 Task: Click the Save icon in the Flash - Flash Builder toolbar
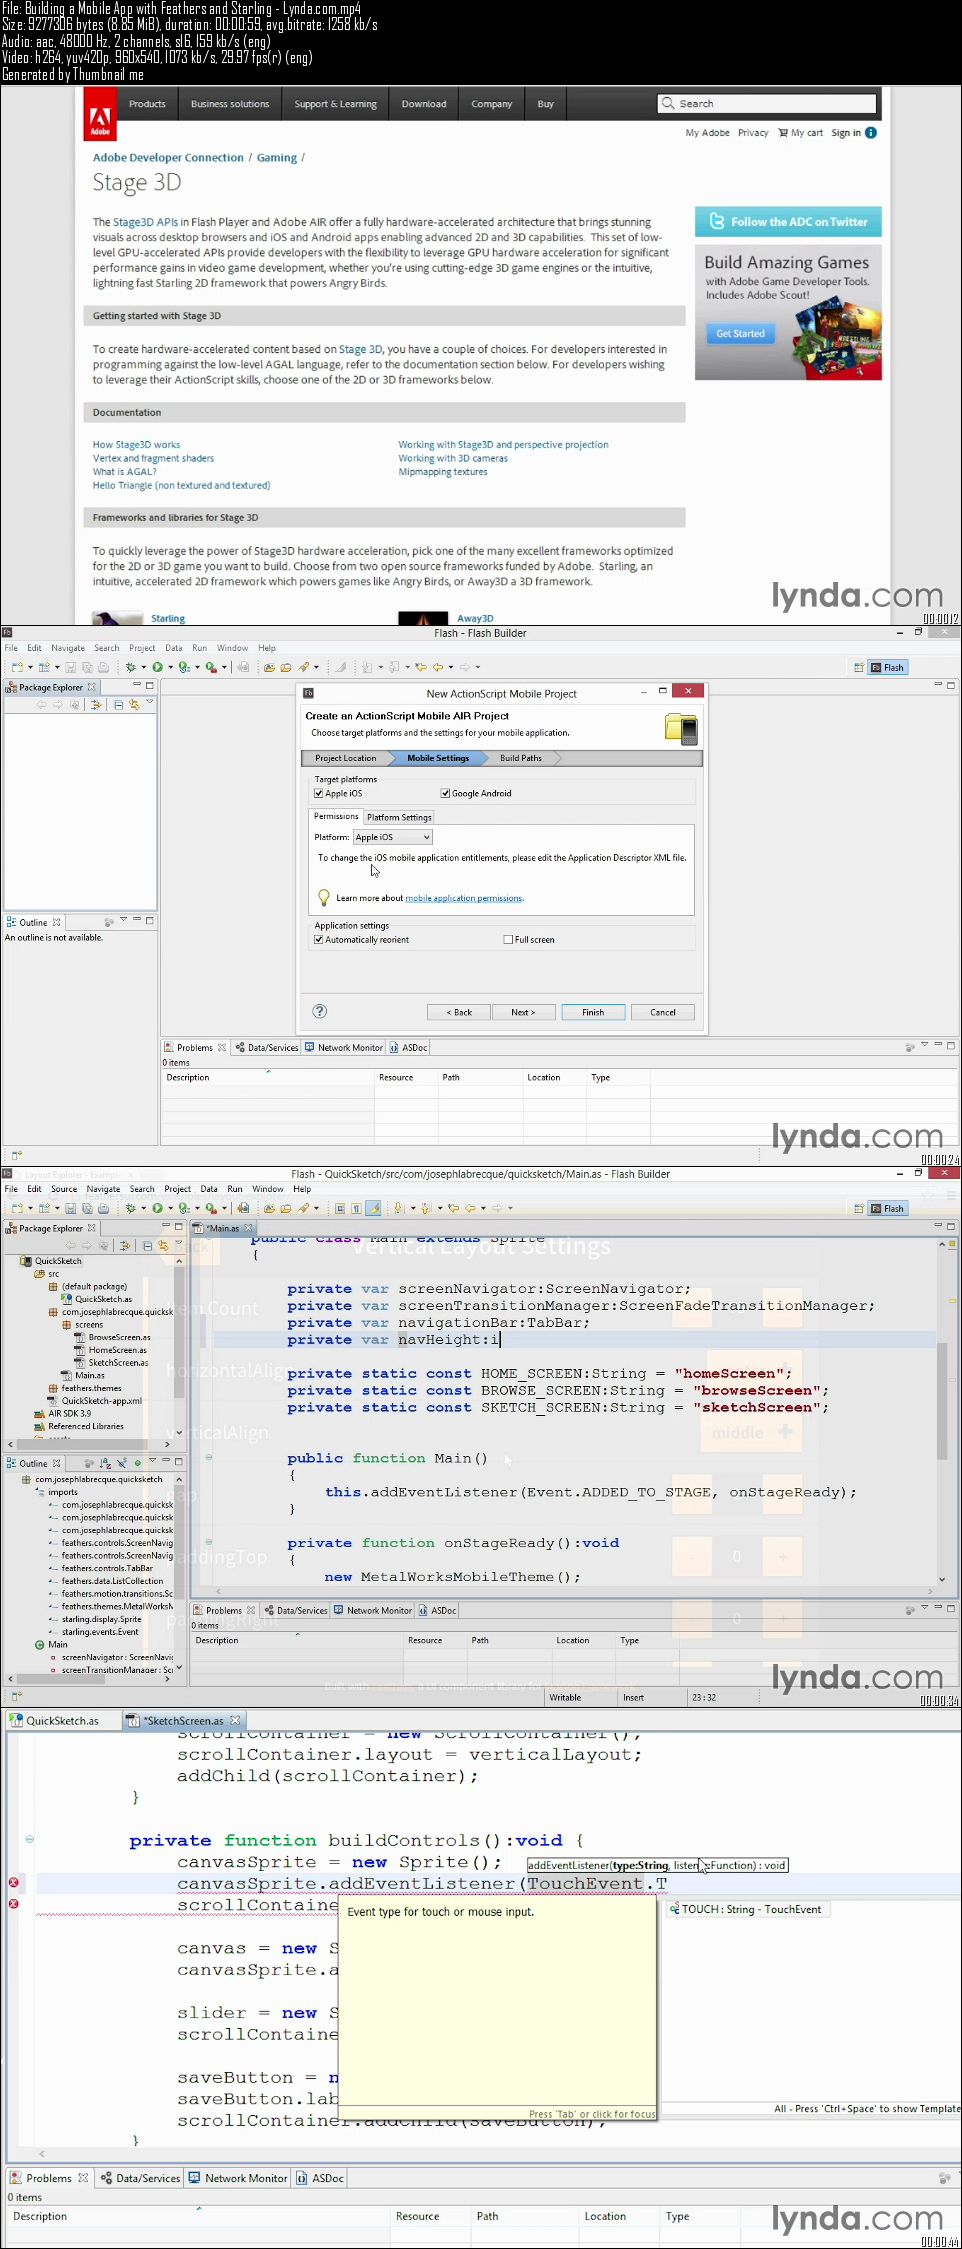pos(71,667)
